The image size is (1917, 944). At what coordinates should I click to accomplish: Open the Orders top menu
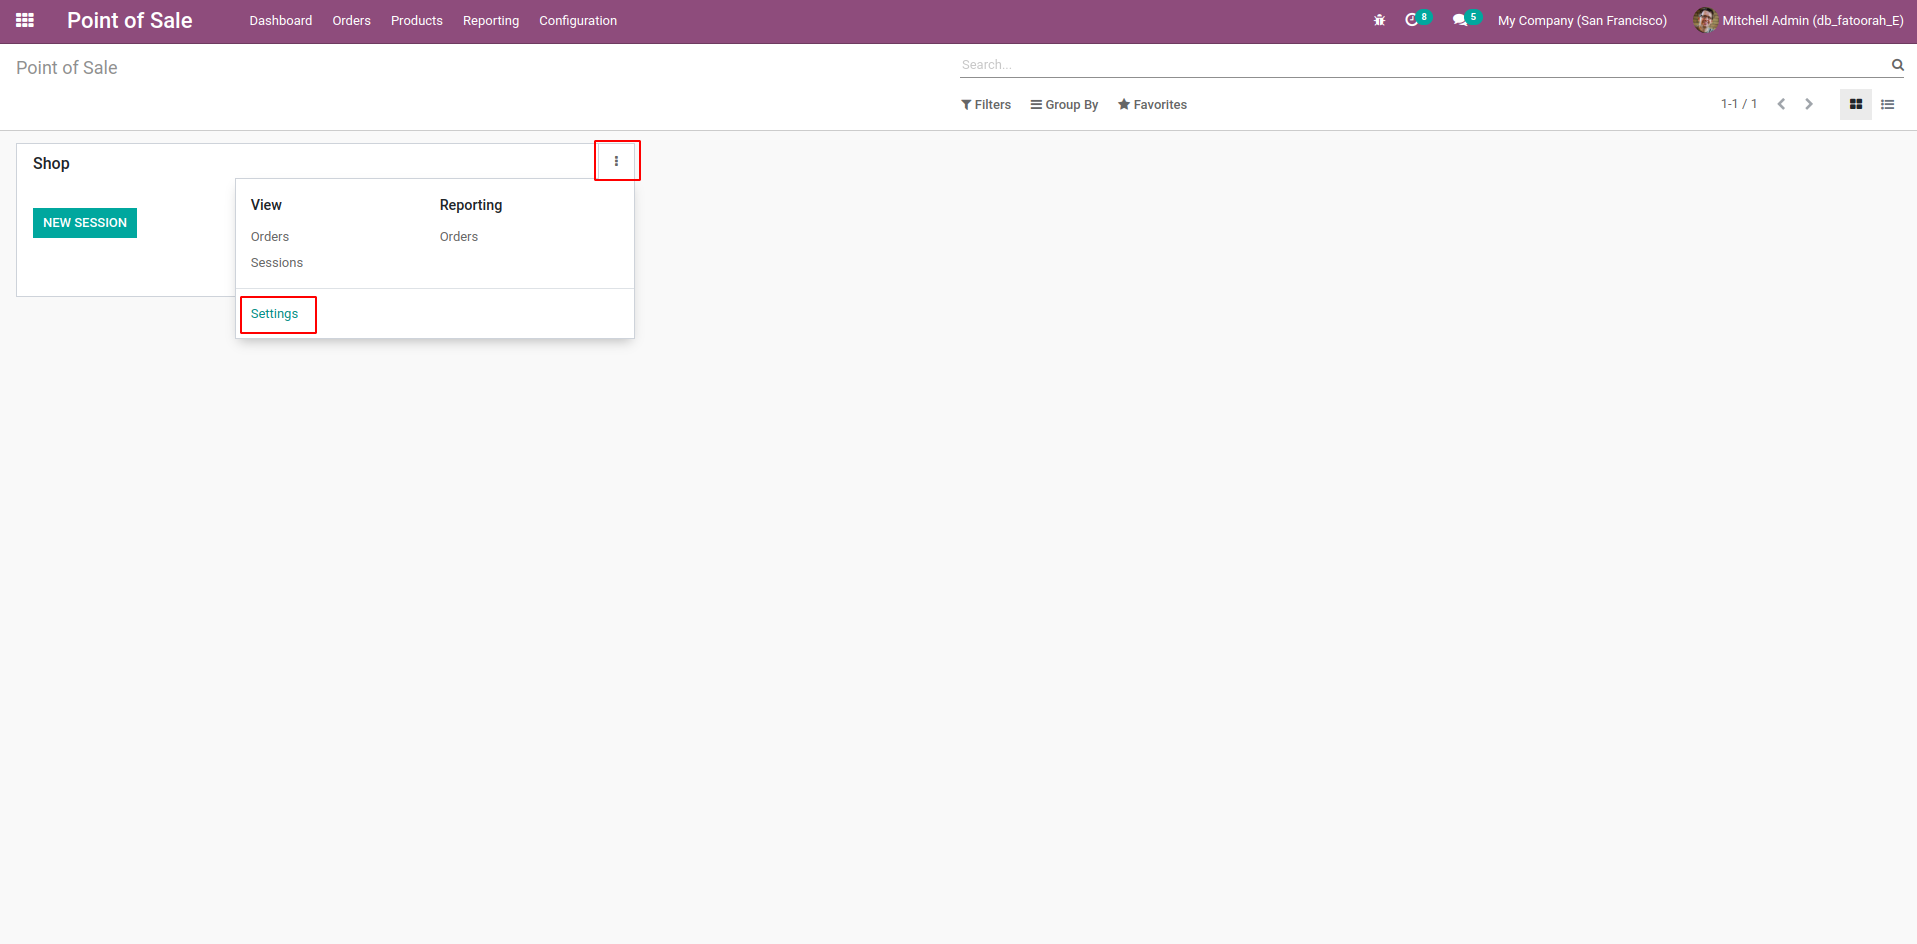351,21
